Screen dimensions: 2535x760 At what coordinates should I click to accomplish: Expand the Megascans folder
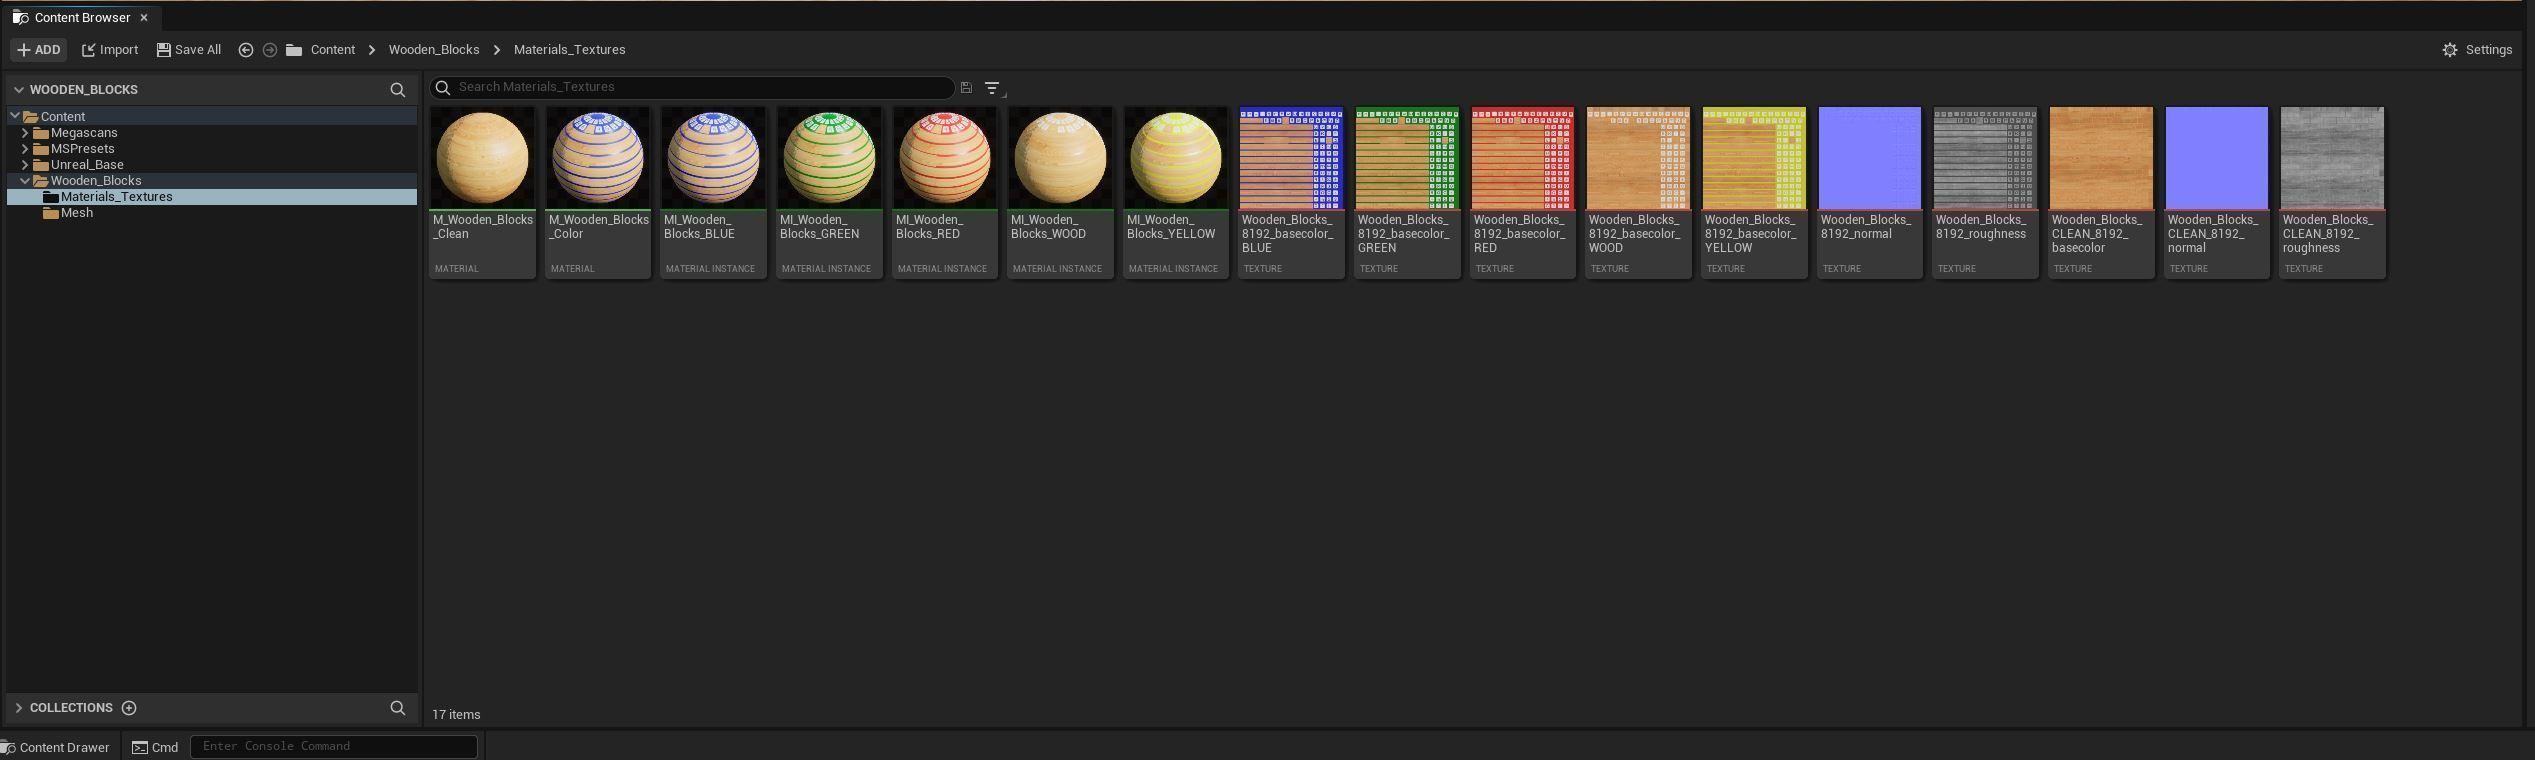(x=25, y=133)
